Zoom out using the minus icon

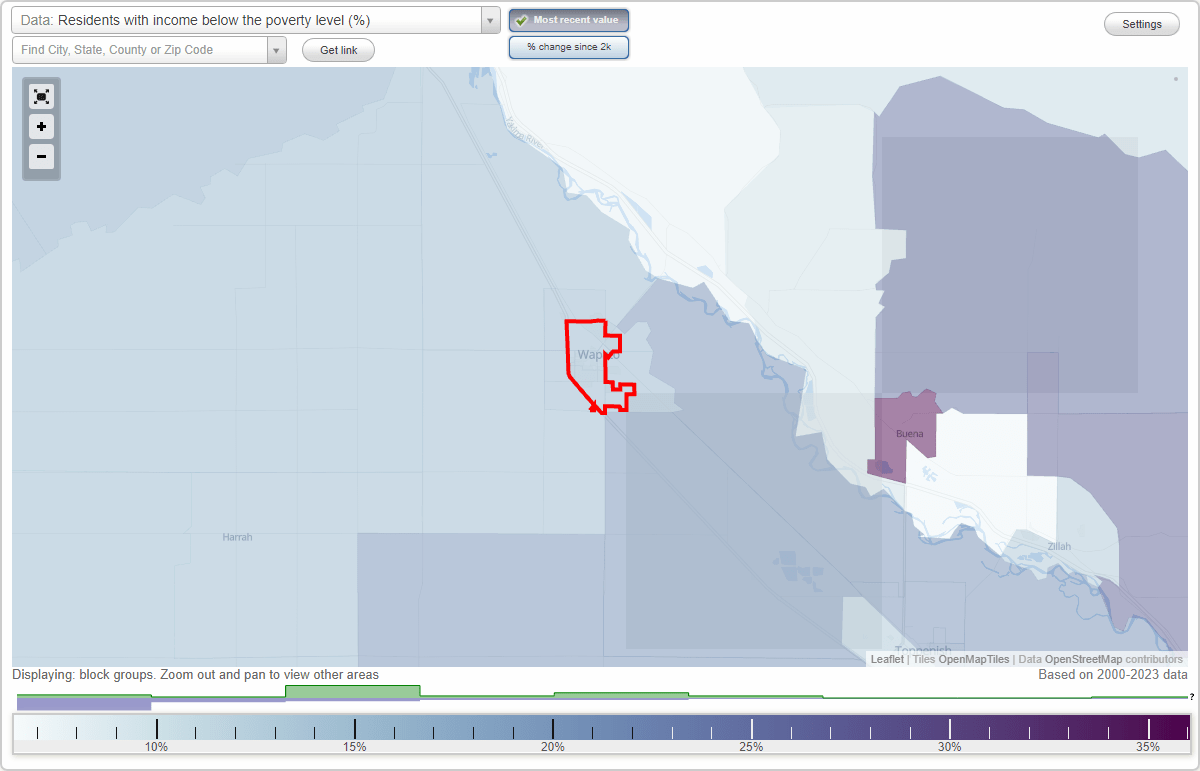[x=41, y=157]
